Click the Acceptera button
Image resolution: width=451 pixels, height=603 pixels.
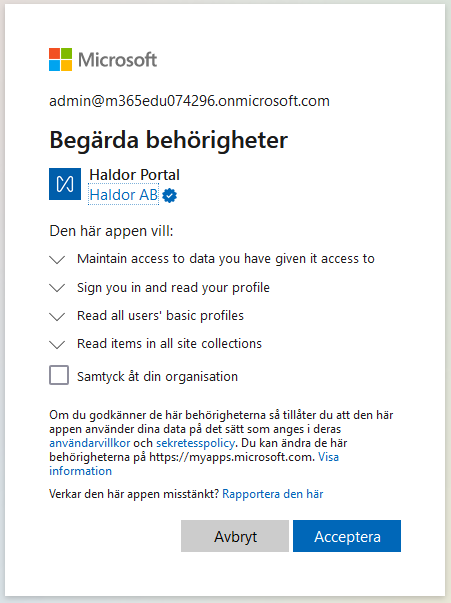point(347,536)
